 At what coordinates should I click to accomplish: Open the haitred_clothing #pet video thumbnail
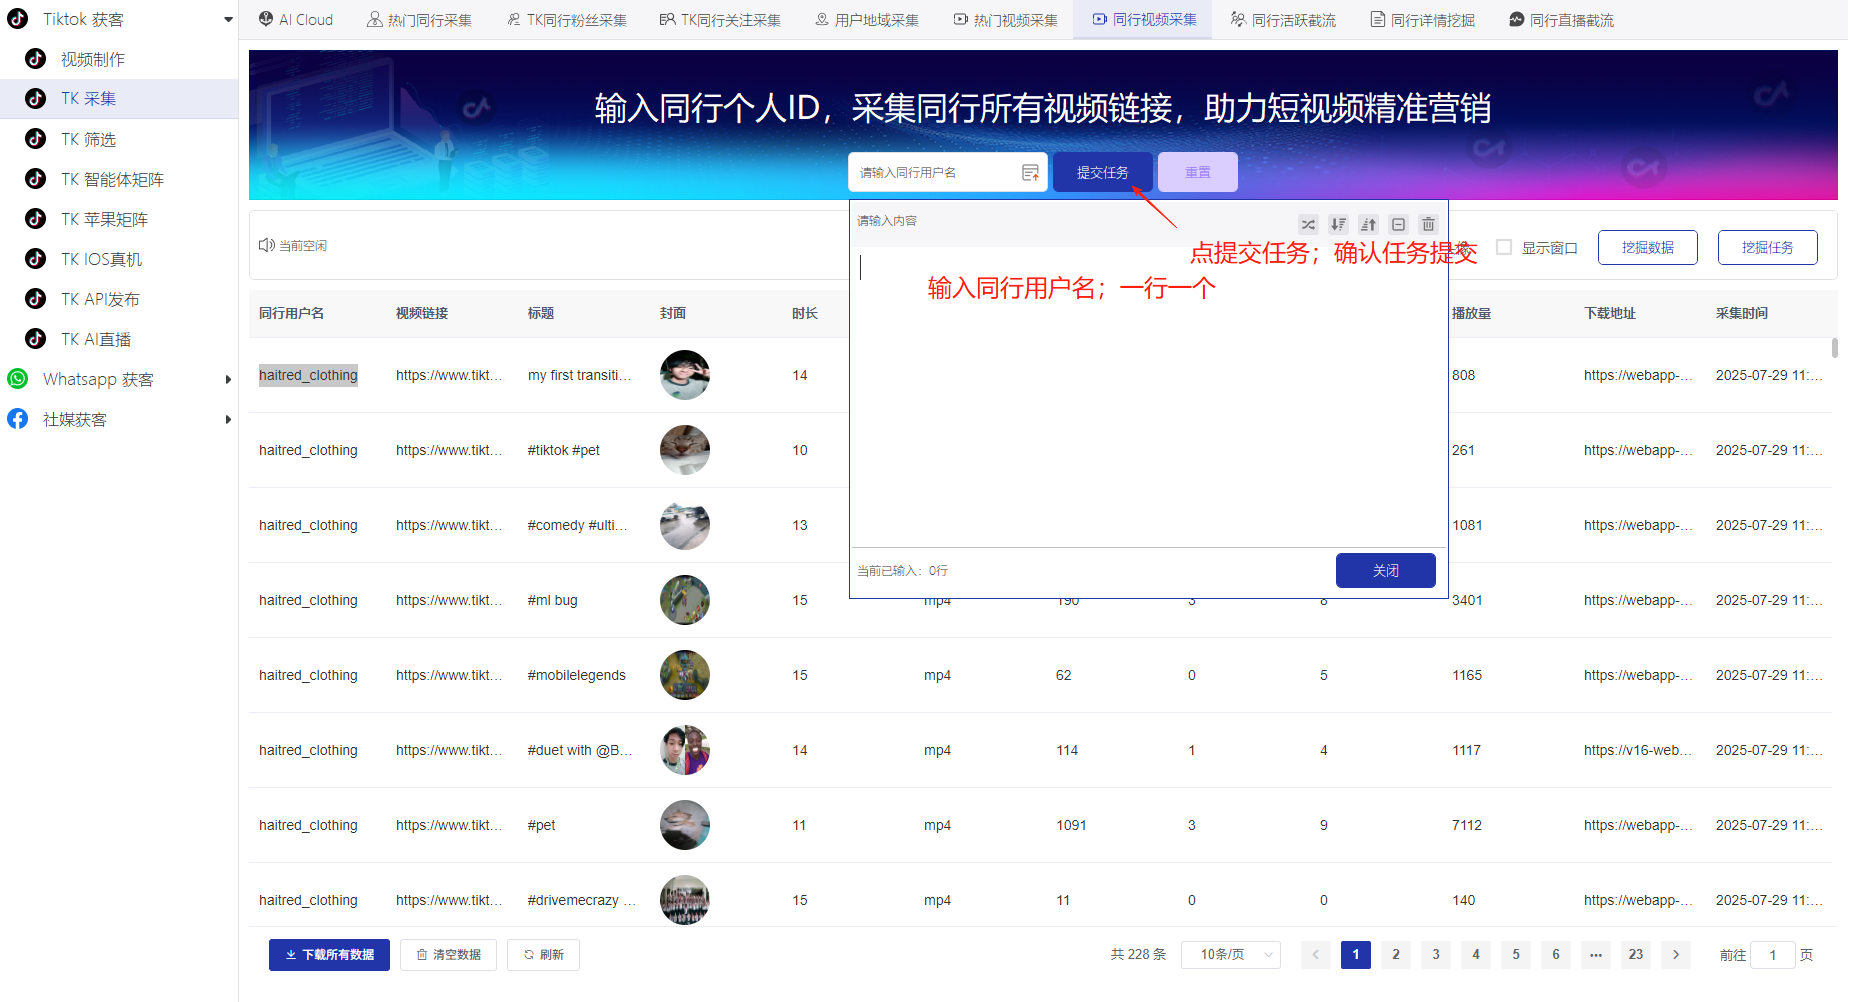coord(684,825)
